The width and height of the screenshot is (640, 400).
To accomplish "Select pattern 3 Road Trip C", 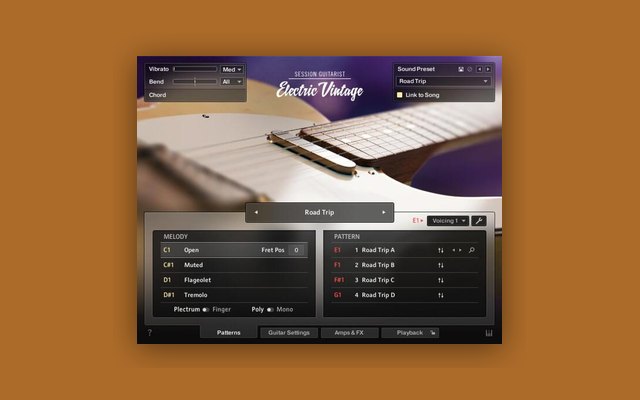I will coord(404,280).
